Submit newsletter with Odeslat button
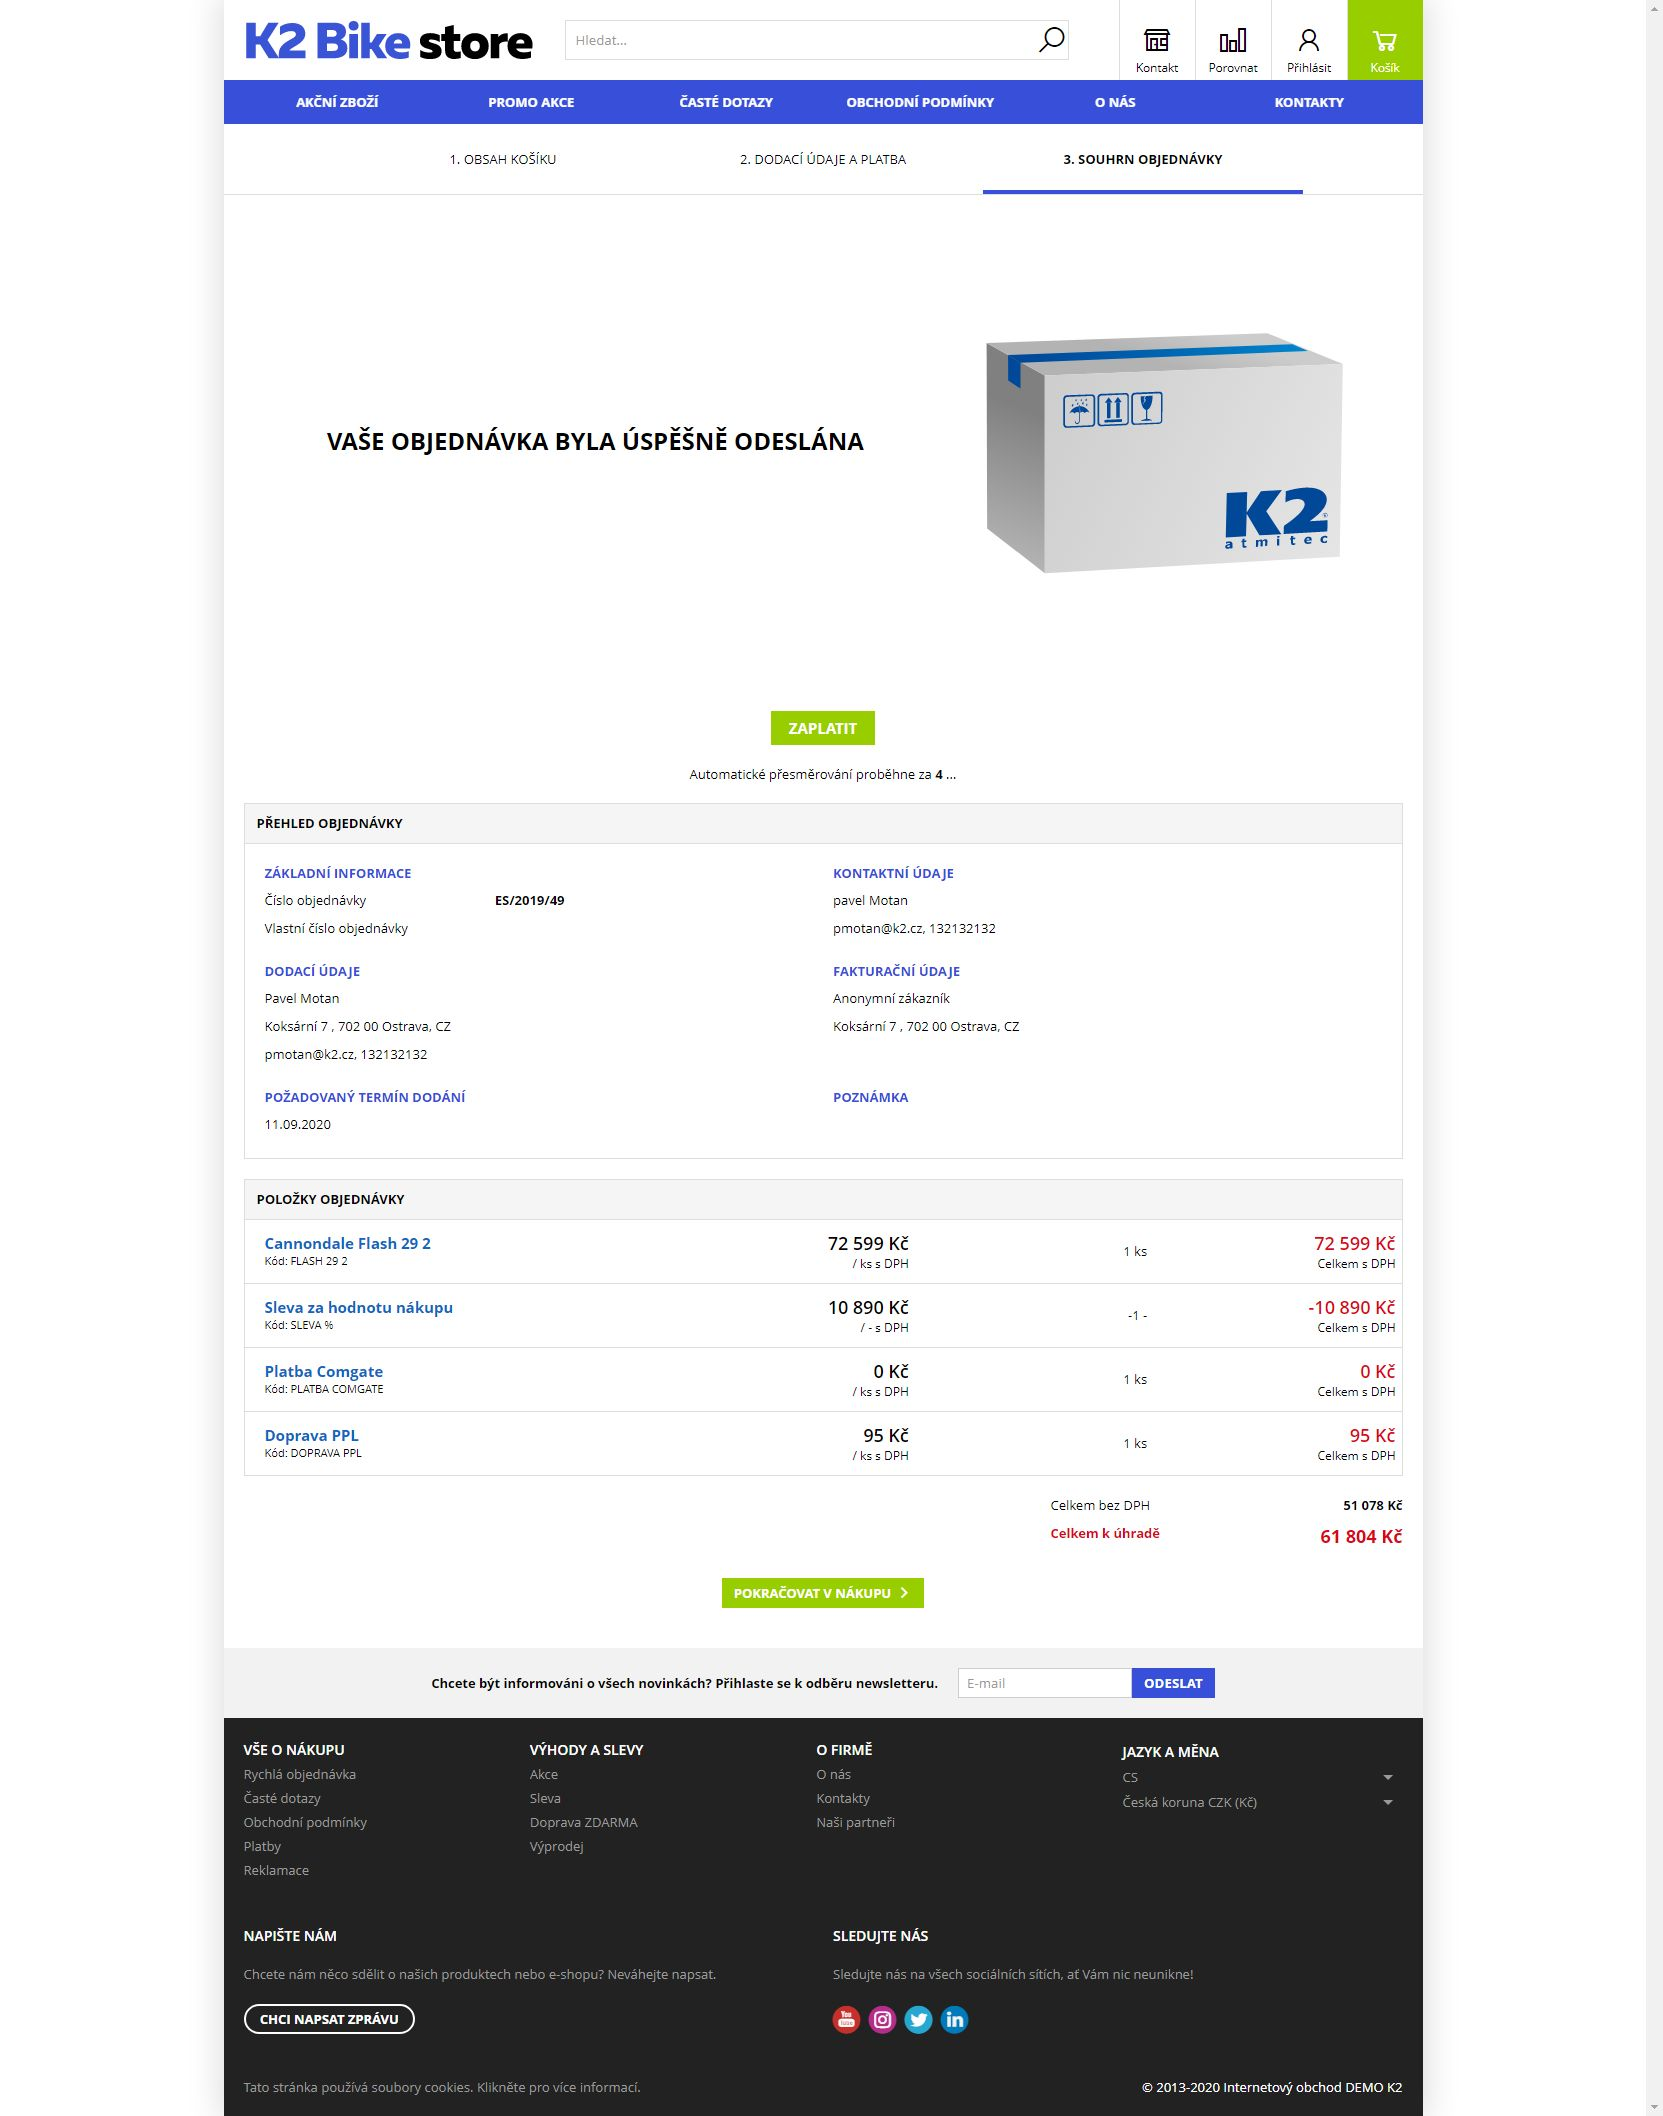The image size is (1663, 2116). [1173, 1683]
